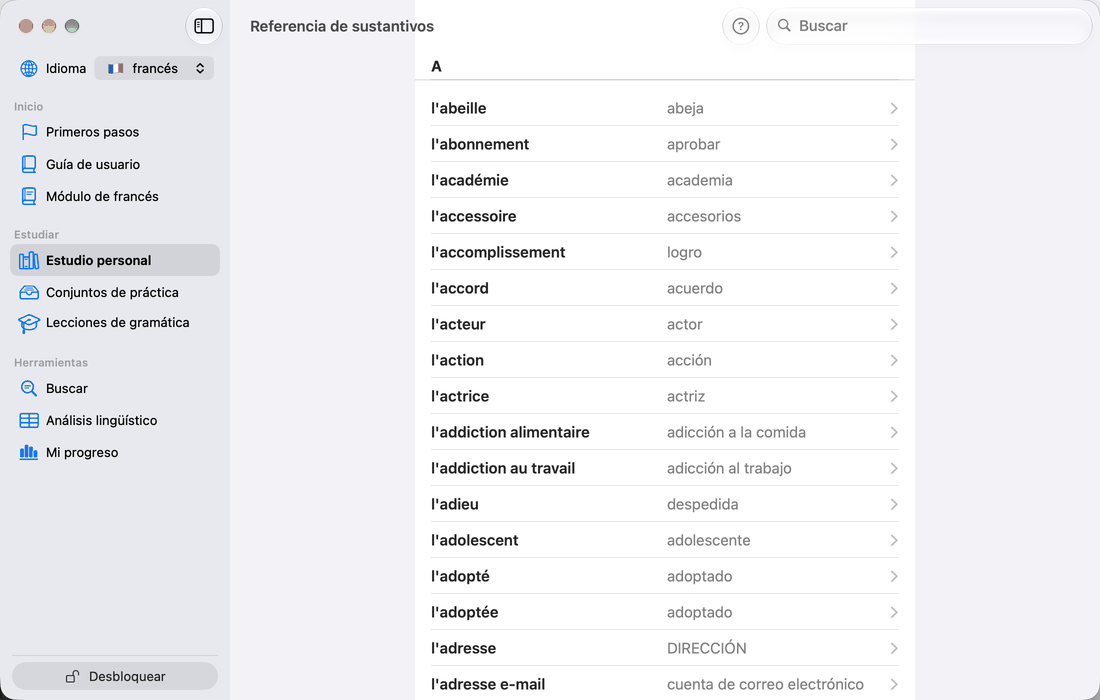Click the Idioma globe icon
Viewport: 1100px width, 700px height.
pos(29,68)
